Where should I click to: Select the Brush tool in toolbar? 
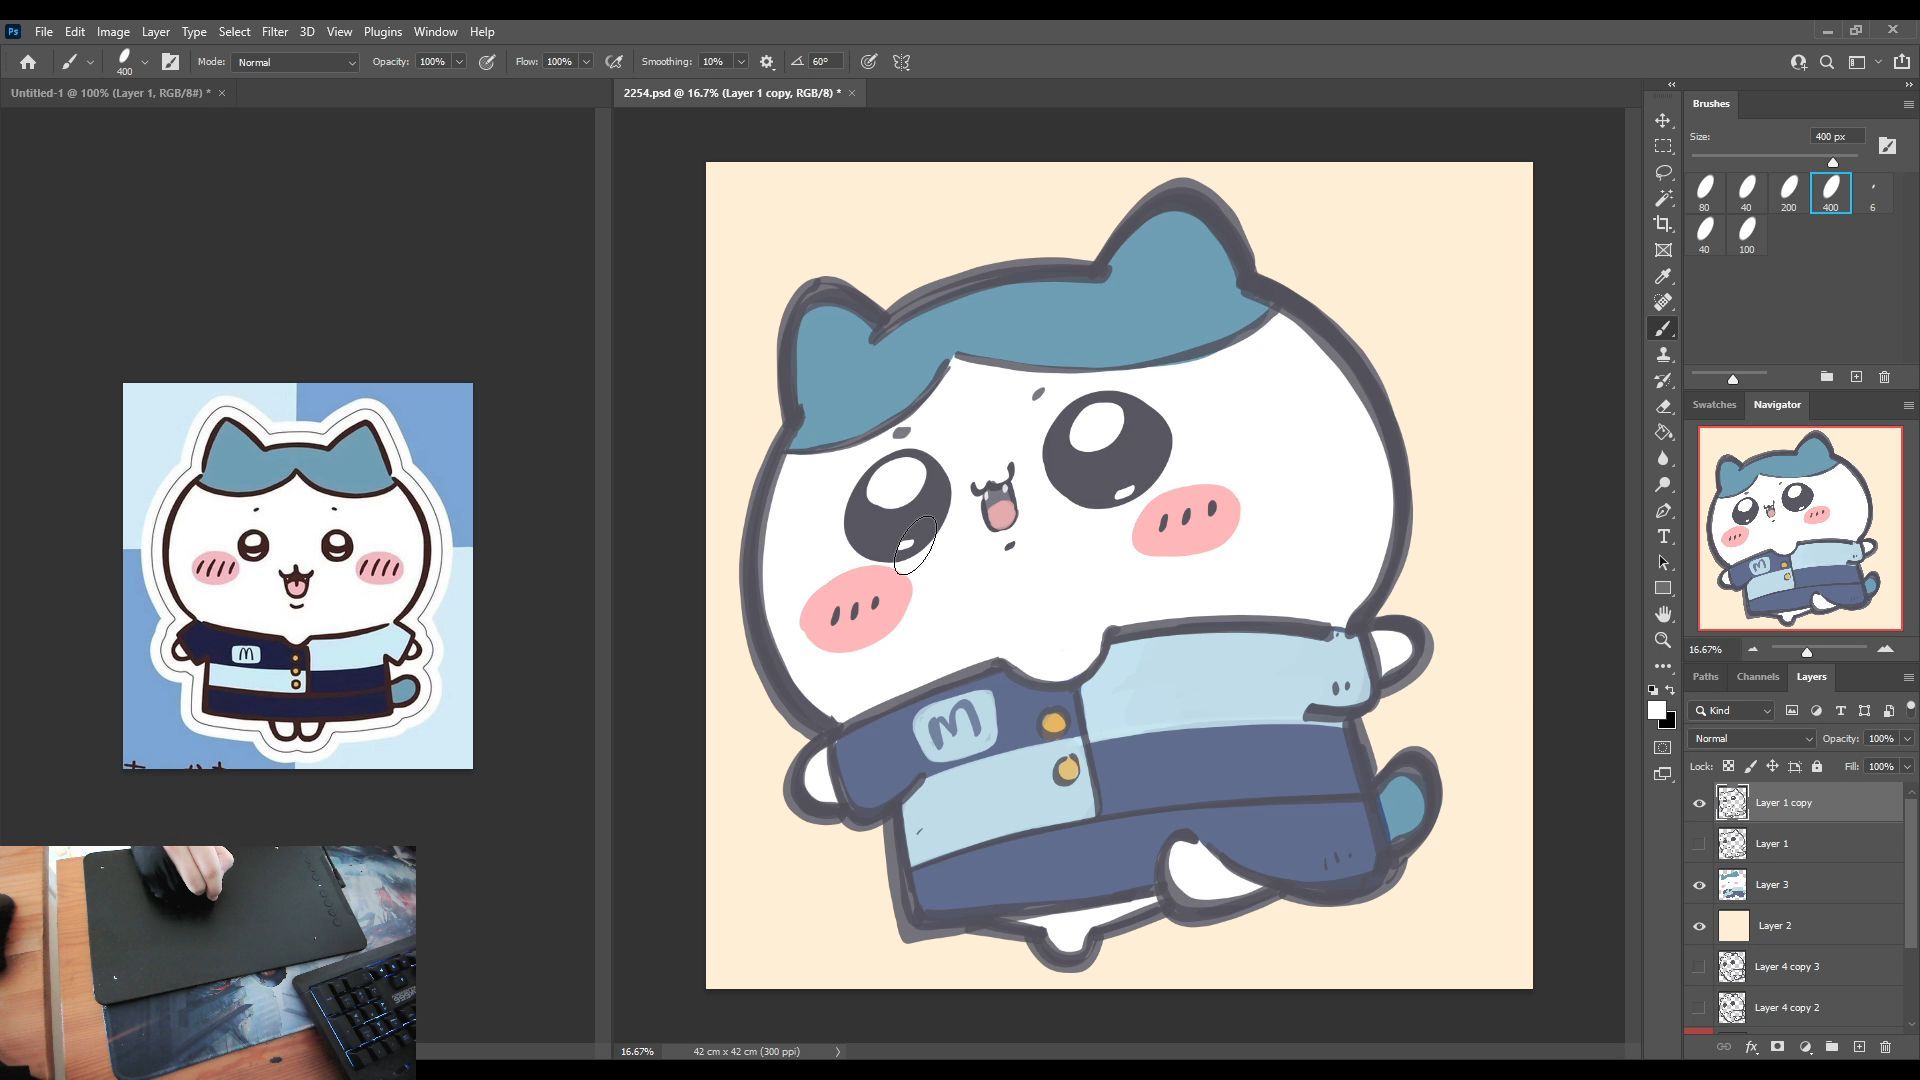pyautogui.click(x=1663, y=328)
